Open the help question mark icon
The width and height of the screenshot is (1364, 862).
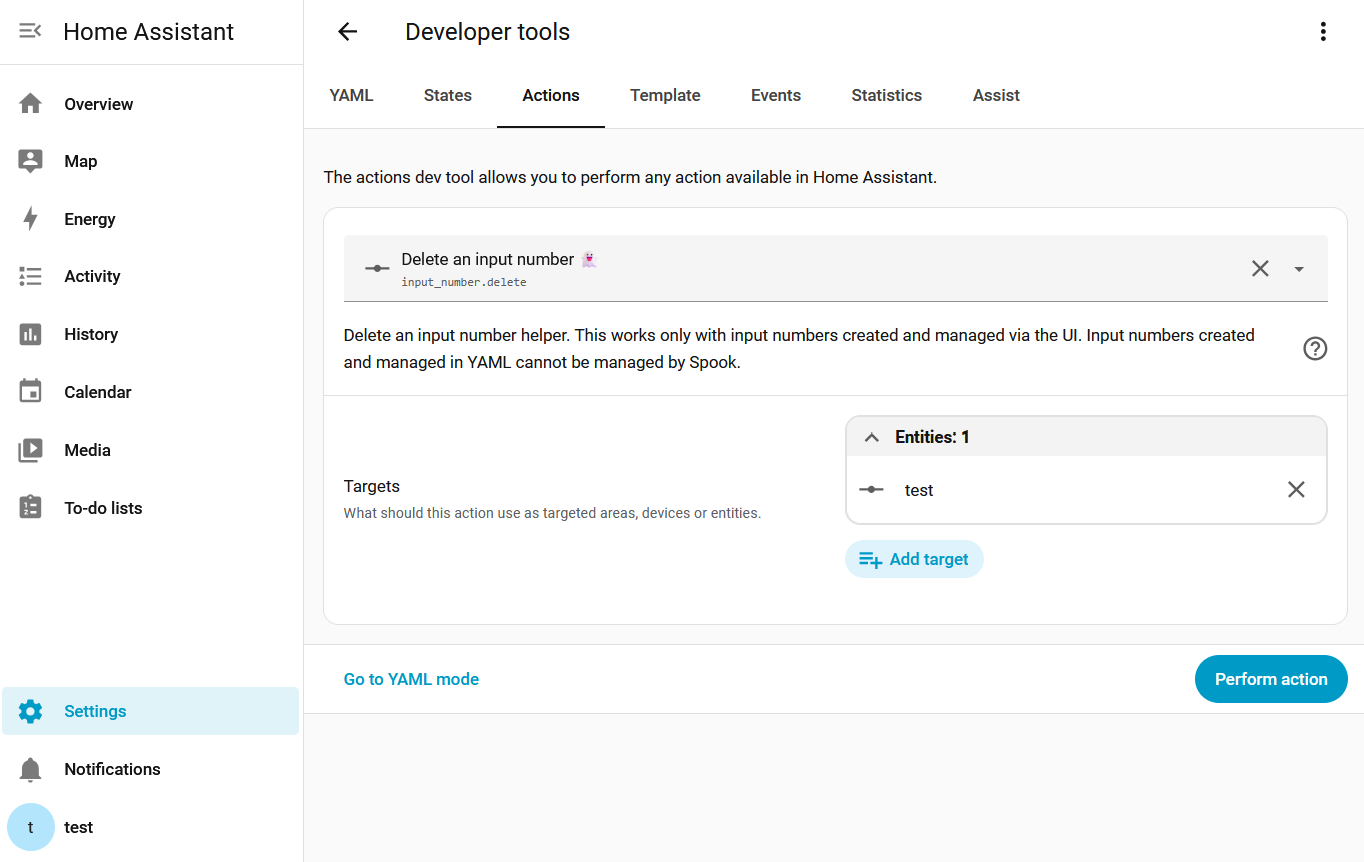coord(1315,349)
